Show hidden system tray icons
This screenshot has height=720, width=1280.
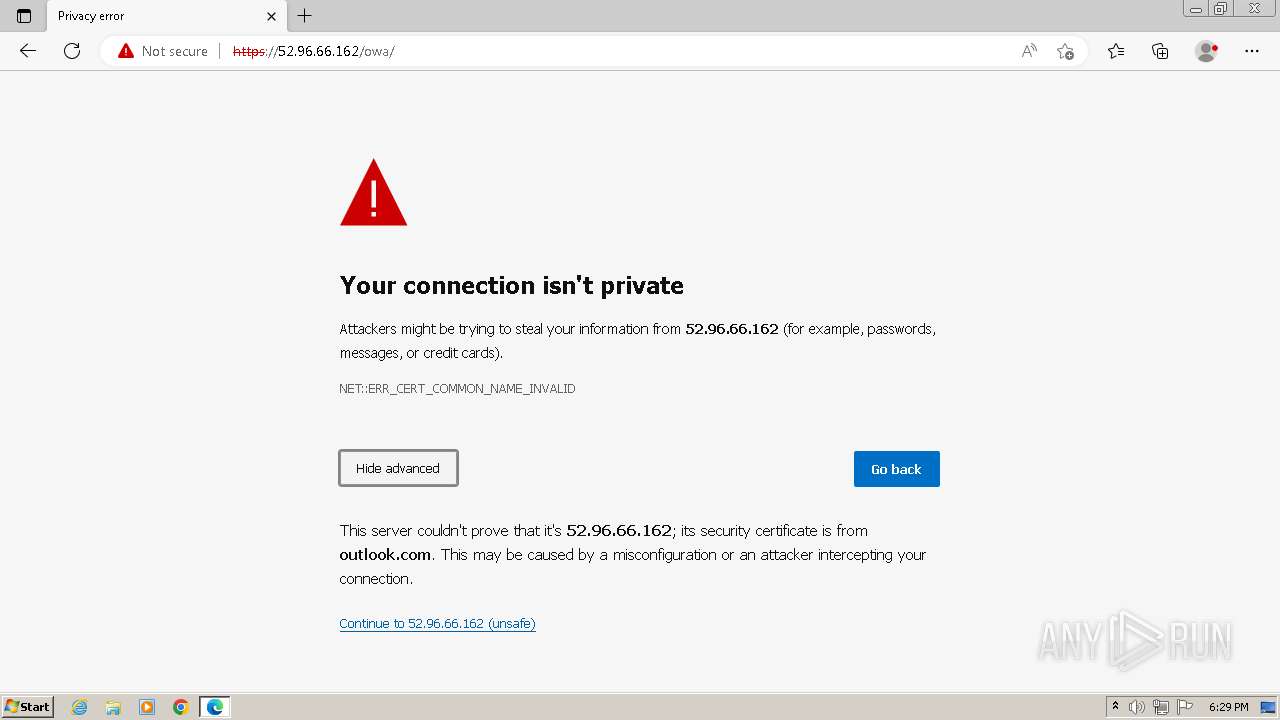(x=1115, y=707)
